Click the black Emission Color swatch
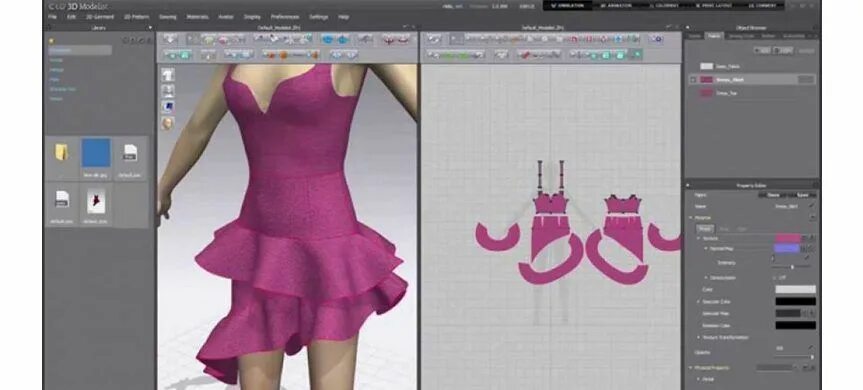 pos(795,325)
